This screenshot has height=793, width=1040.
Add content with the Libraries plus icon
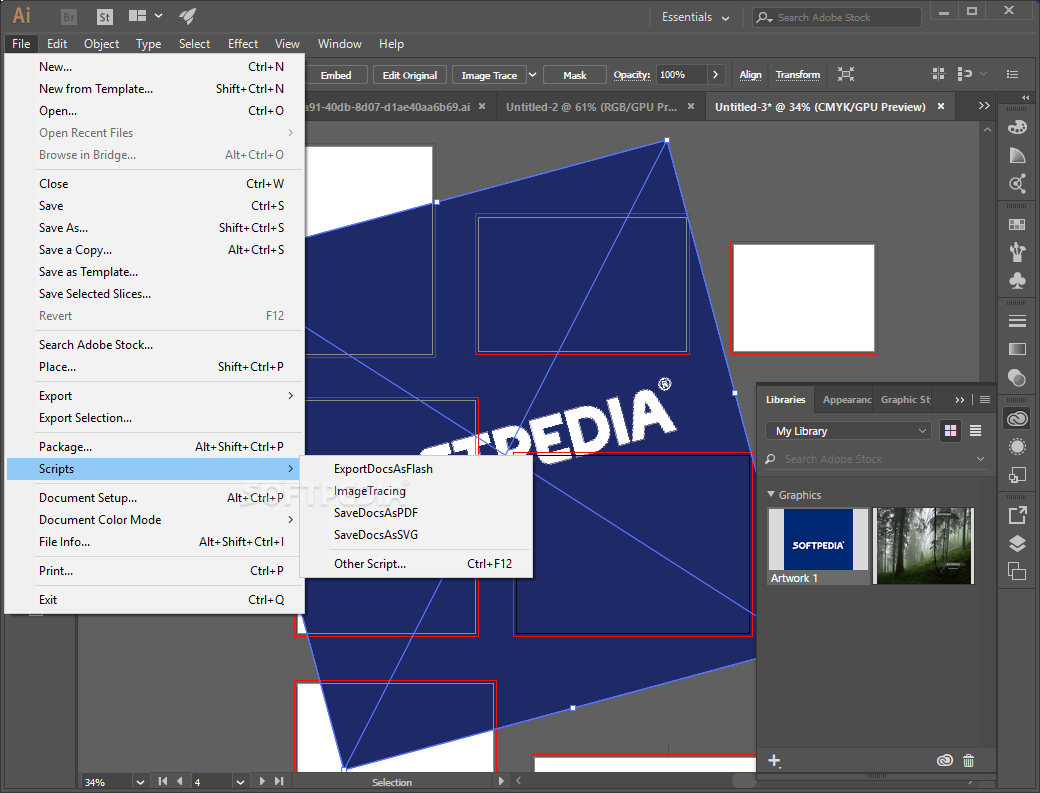coord(774,761)
